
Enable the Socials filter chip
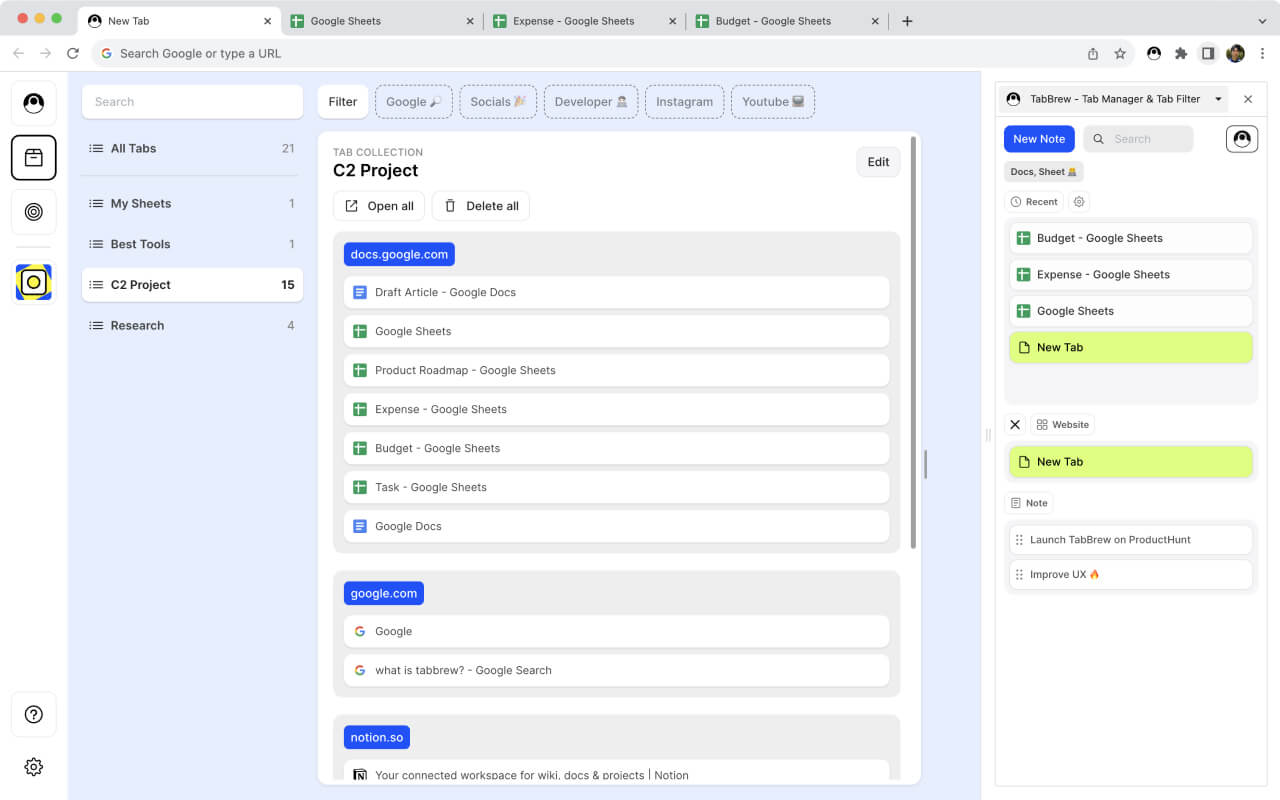498,101
